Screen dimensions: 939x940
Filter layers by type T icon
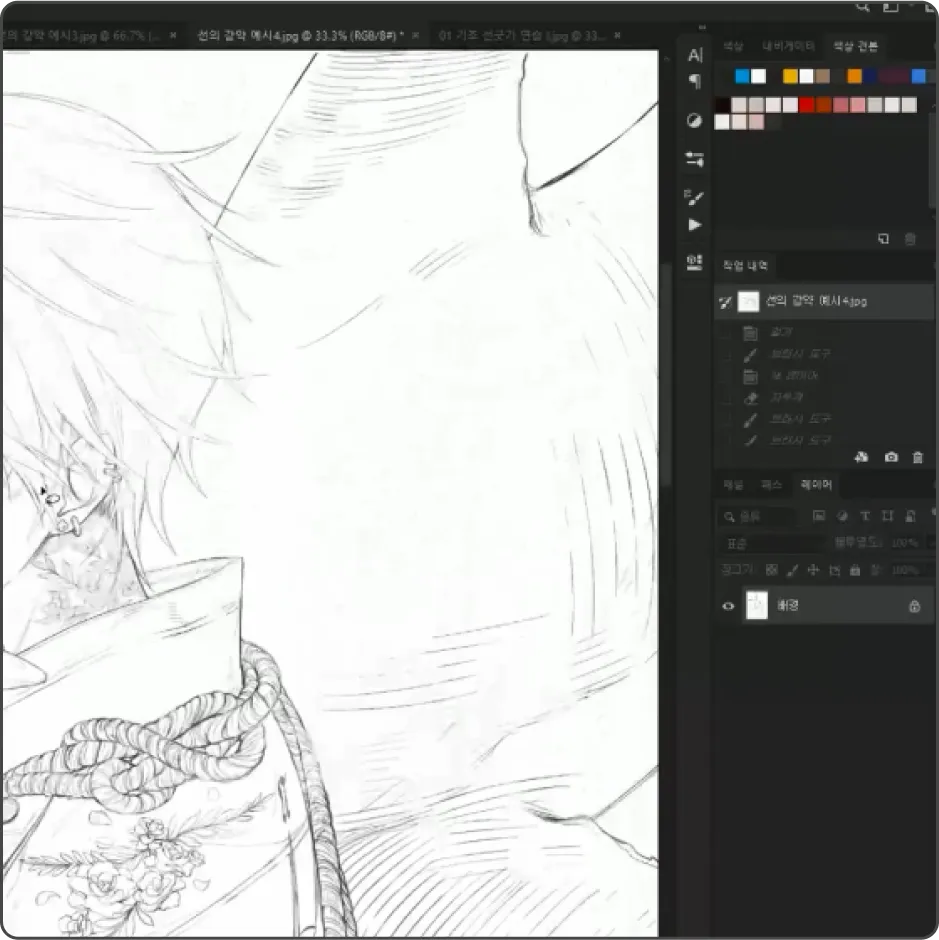pos(865,516)
